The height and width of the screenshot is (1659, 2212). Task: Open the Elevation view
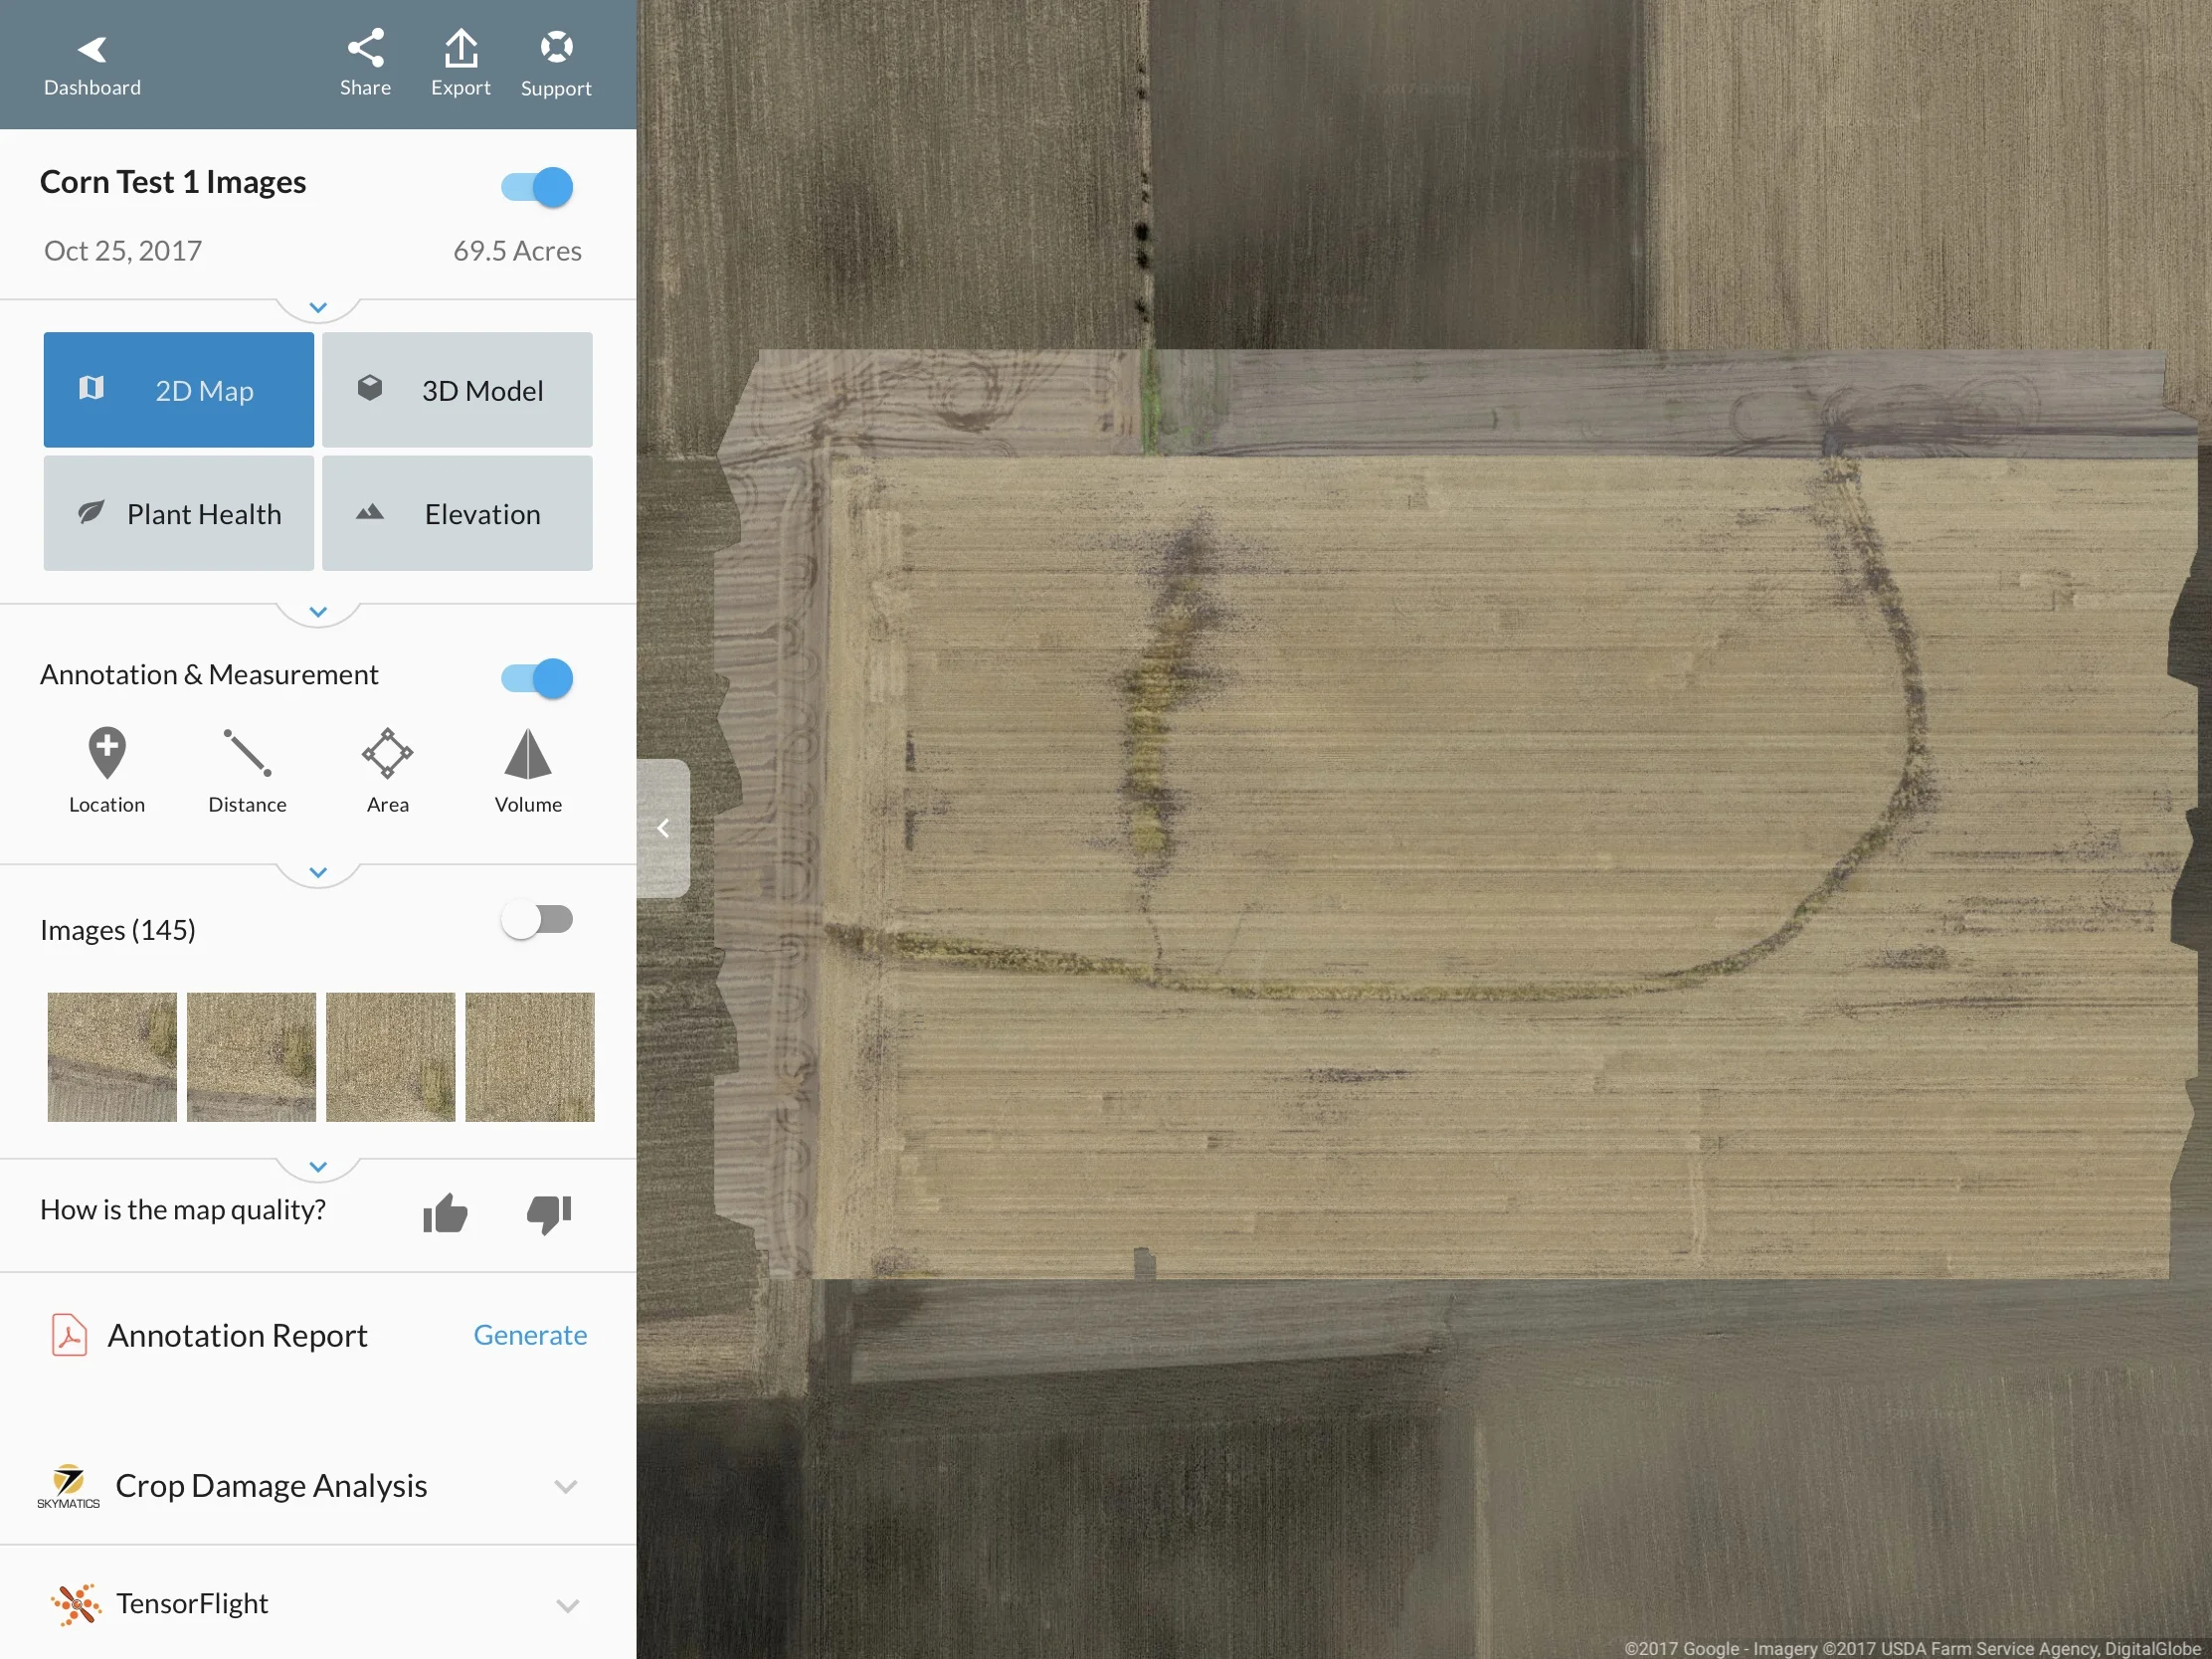(457, 514)
